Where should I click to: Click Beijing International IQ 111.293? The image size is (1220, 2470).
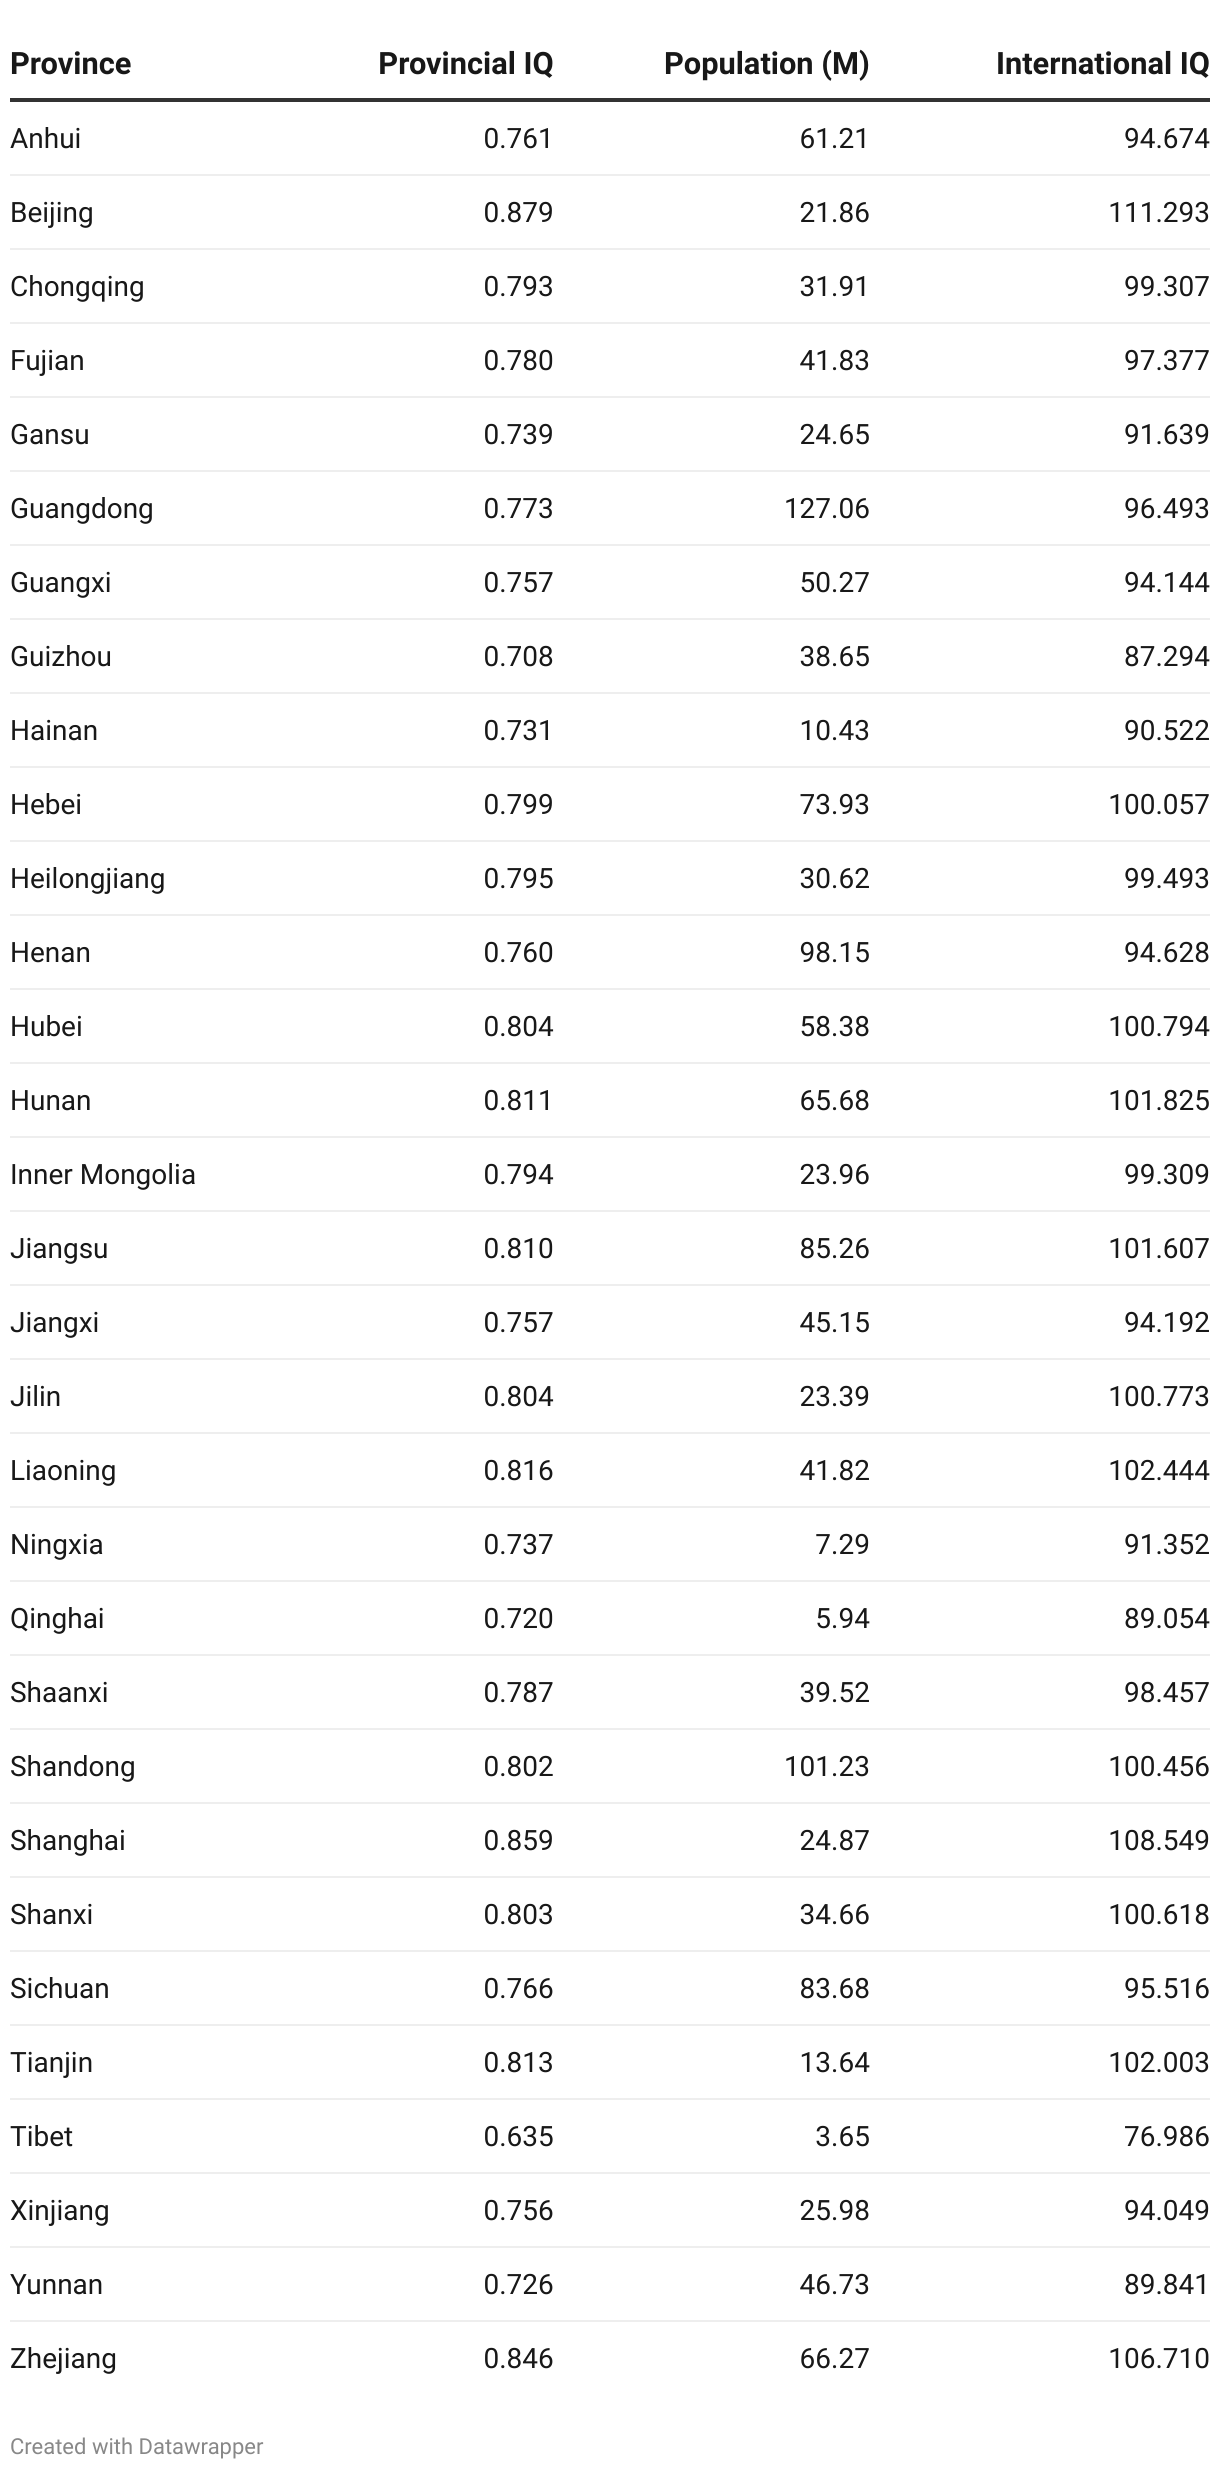[1158, 213]
